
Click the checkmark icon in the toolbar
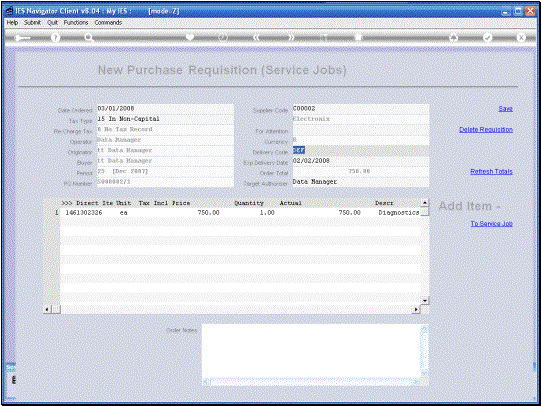click(487, 38)
